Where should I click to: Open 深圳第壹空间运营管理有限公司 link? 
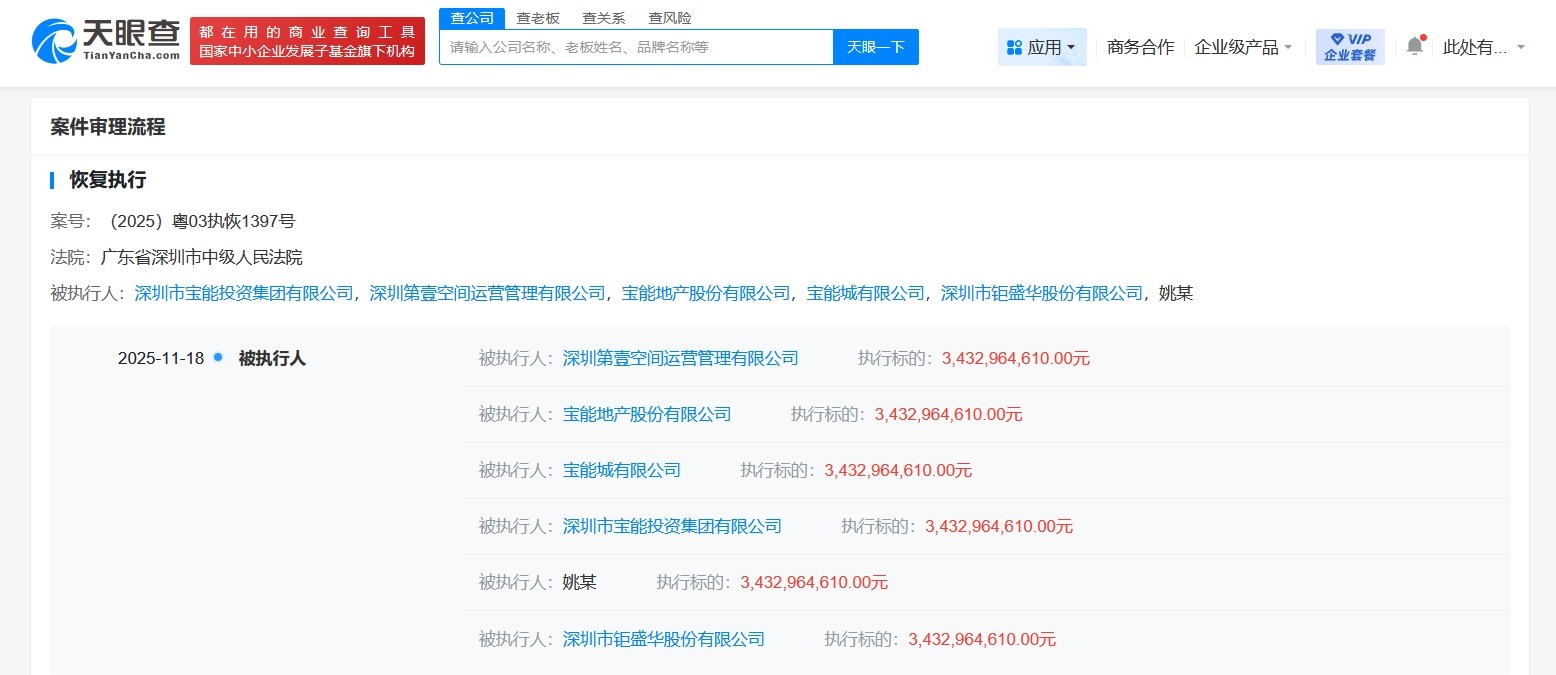tap(485, 293)
